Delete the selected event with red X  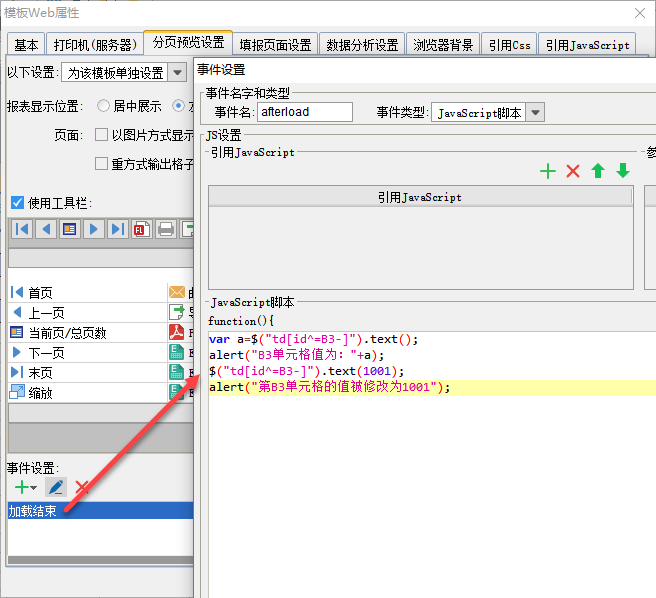point(82,488)
